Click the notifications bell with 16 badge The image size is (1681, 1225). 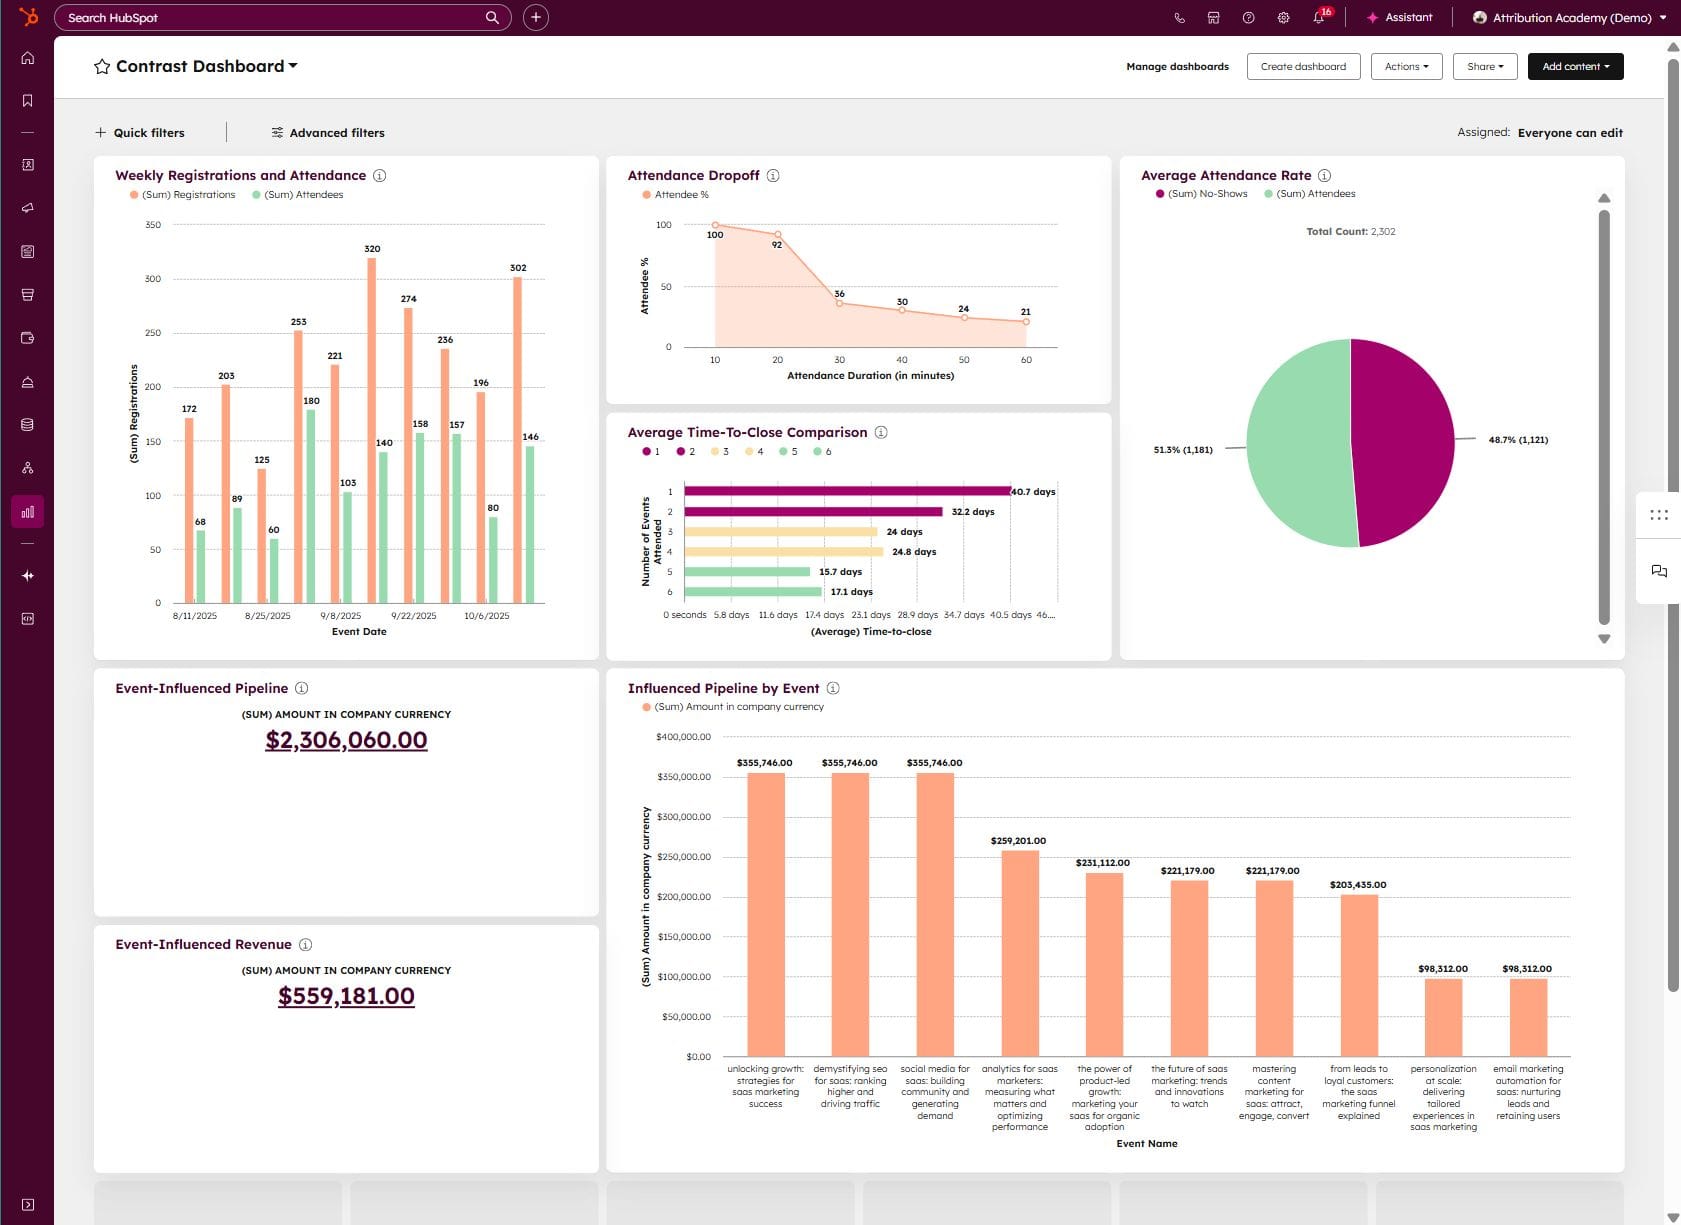click(x=1318, y=17)
